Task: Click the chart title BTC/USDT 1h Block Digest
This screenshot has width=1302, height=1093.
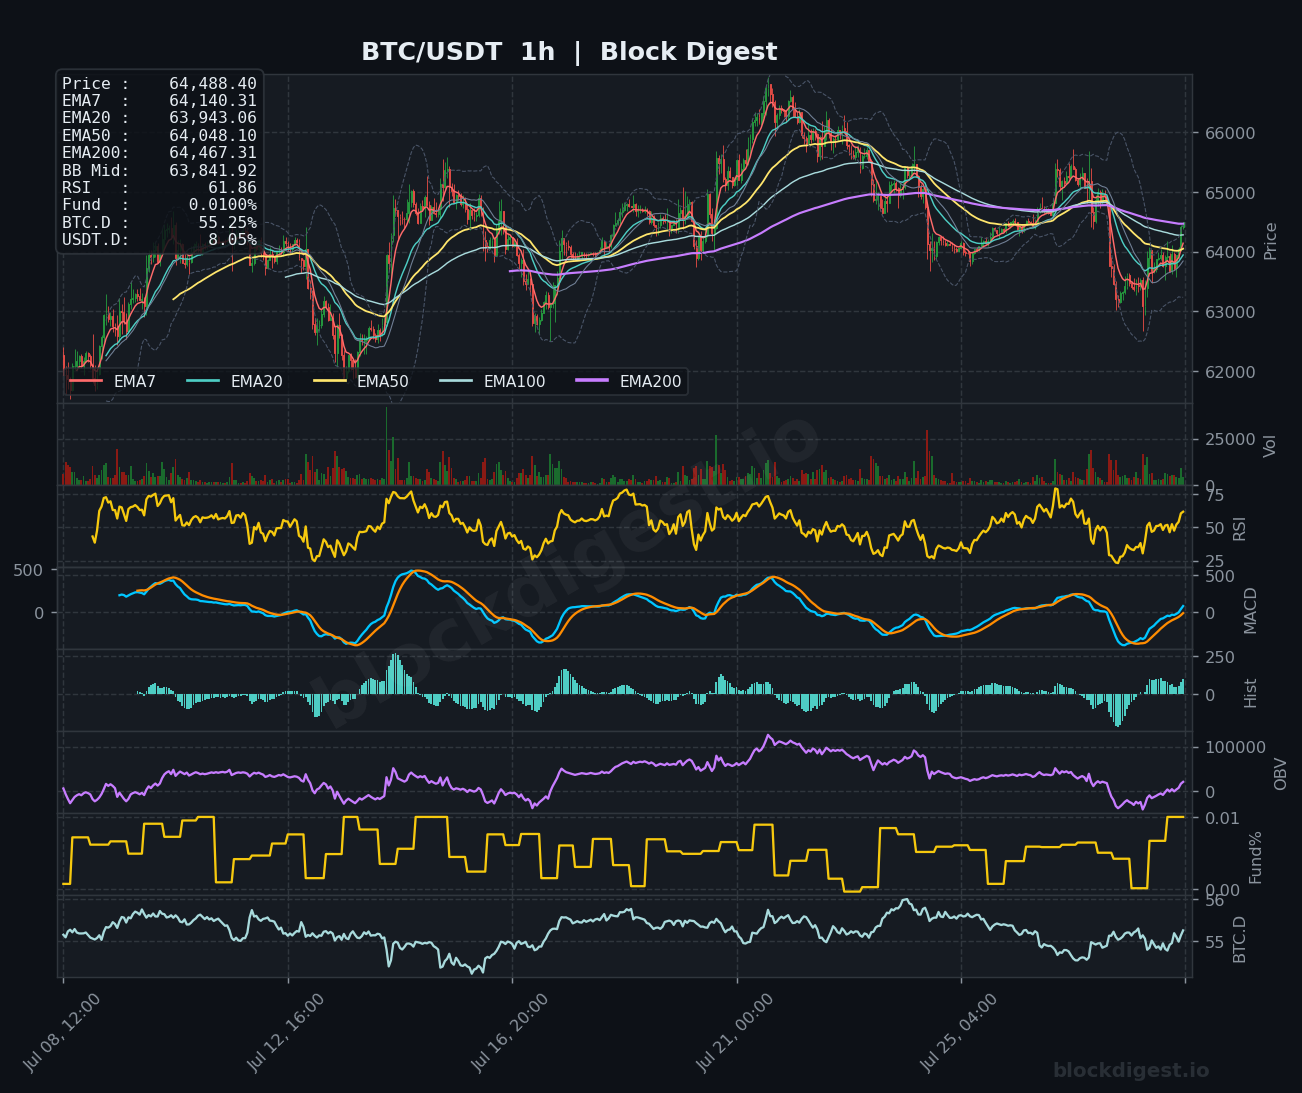Action: click(569, 52)
